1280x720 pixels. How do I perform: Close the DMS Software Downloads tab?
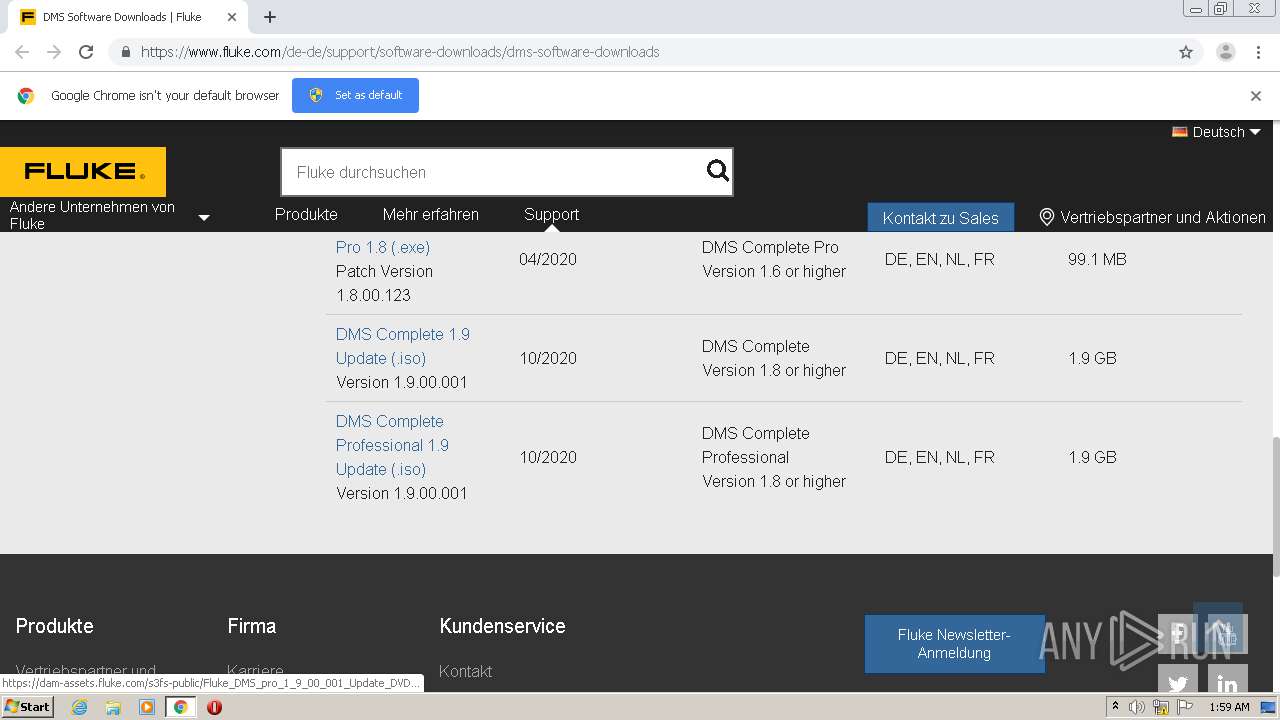coord(231,17)
